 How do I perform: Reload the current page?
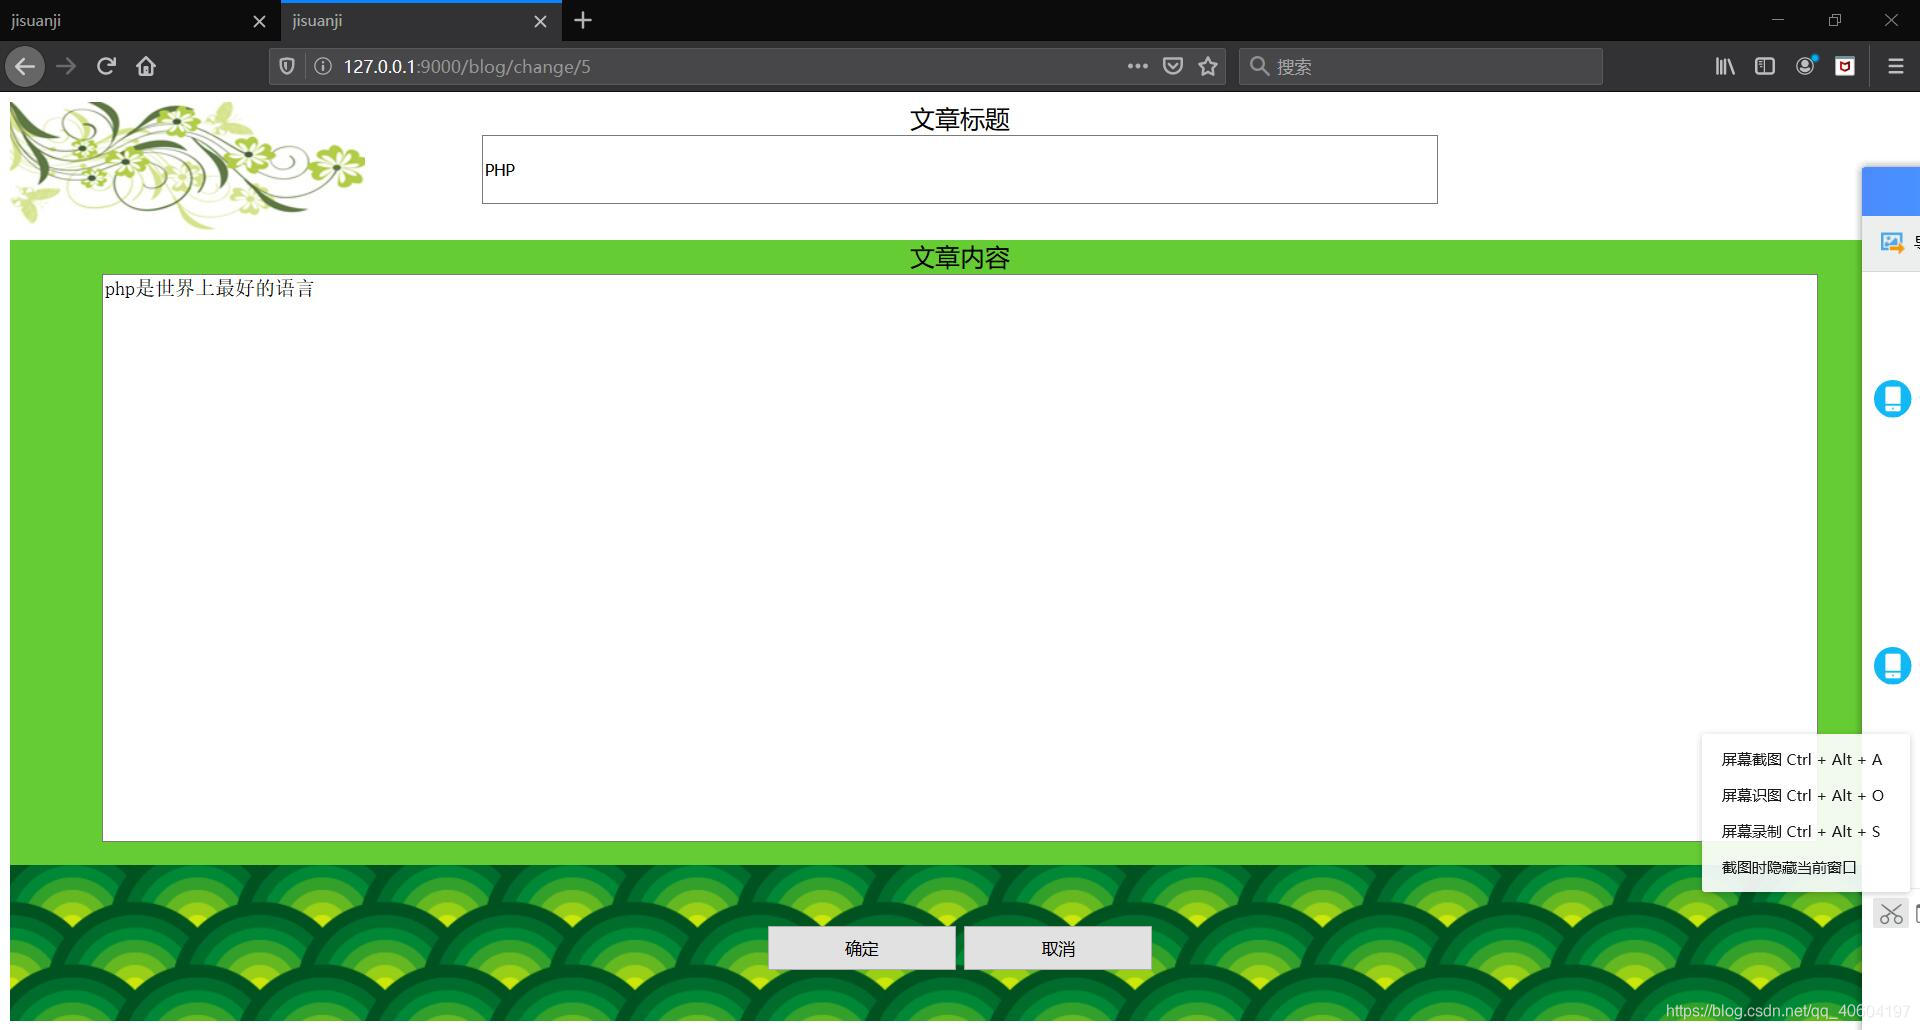pyautogui.click(x=106, y=67)
